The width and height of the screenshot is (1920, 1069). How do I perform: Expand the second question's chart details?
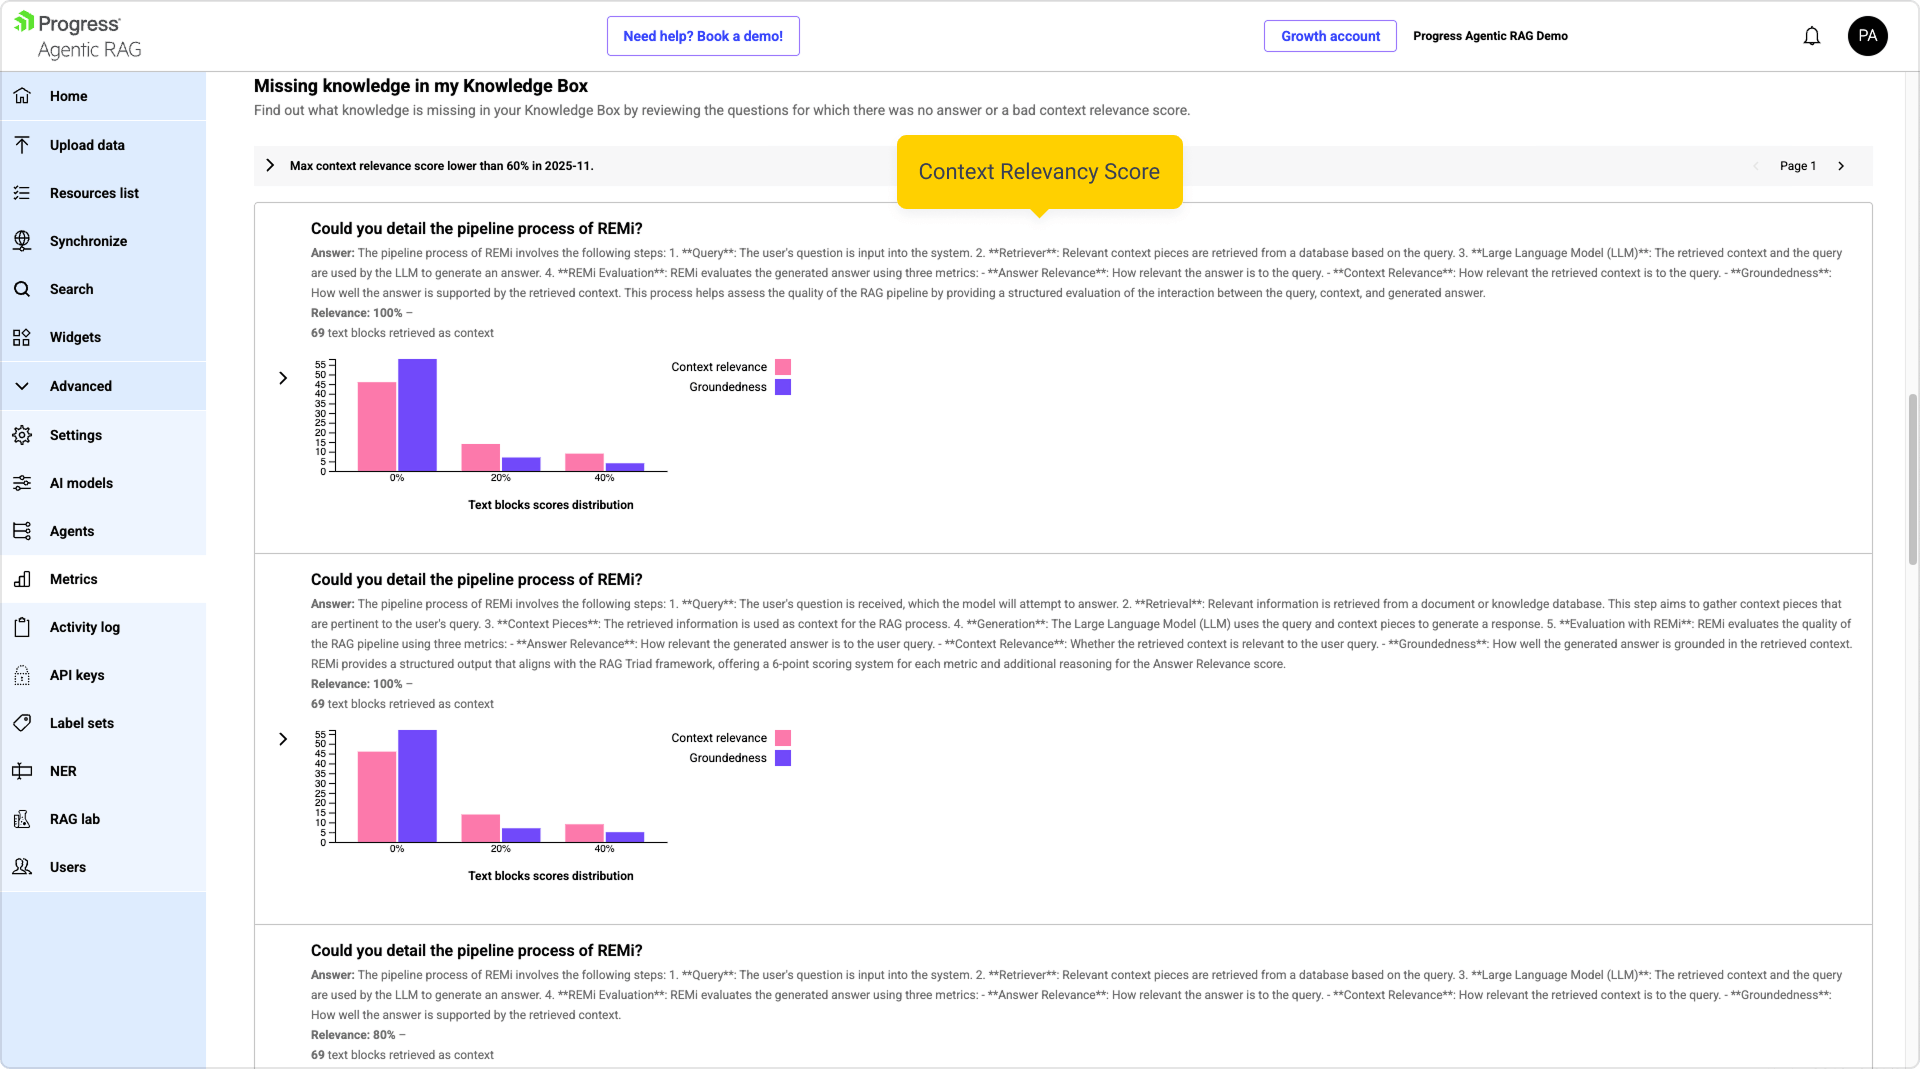(x=283, y=739)
